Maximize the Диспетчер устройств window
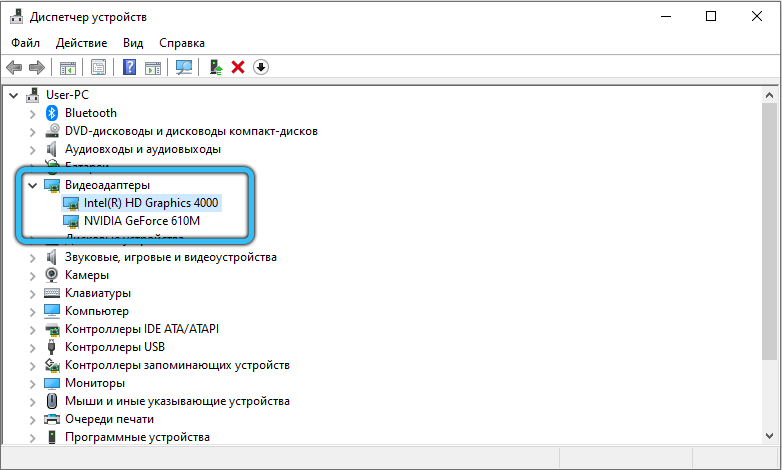782x470 pixels. pyautogui.click(x=711, y=16)
